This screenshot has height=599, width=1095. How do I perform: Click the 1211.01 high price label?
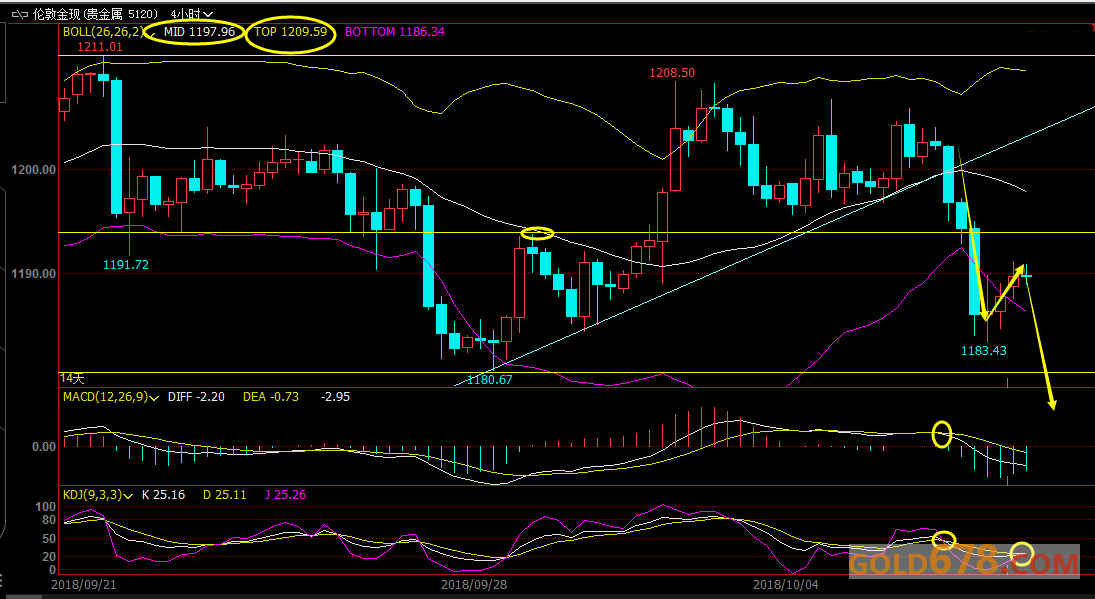[x=100, y=47]
